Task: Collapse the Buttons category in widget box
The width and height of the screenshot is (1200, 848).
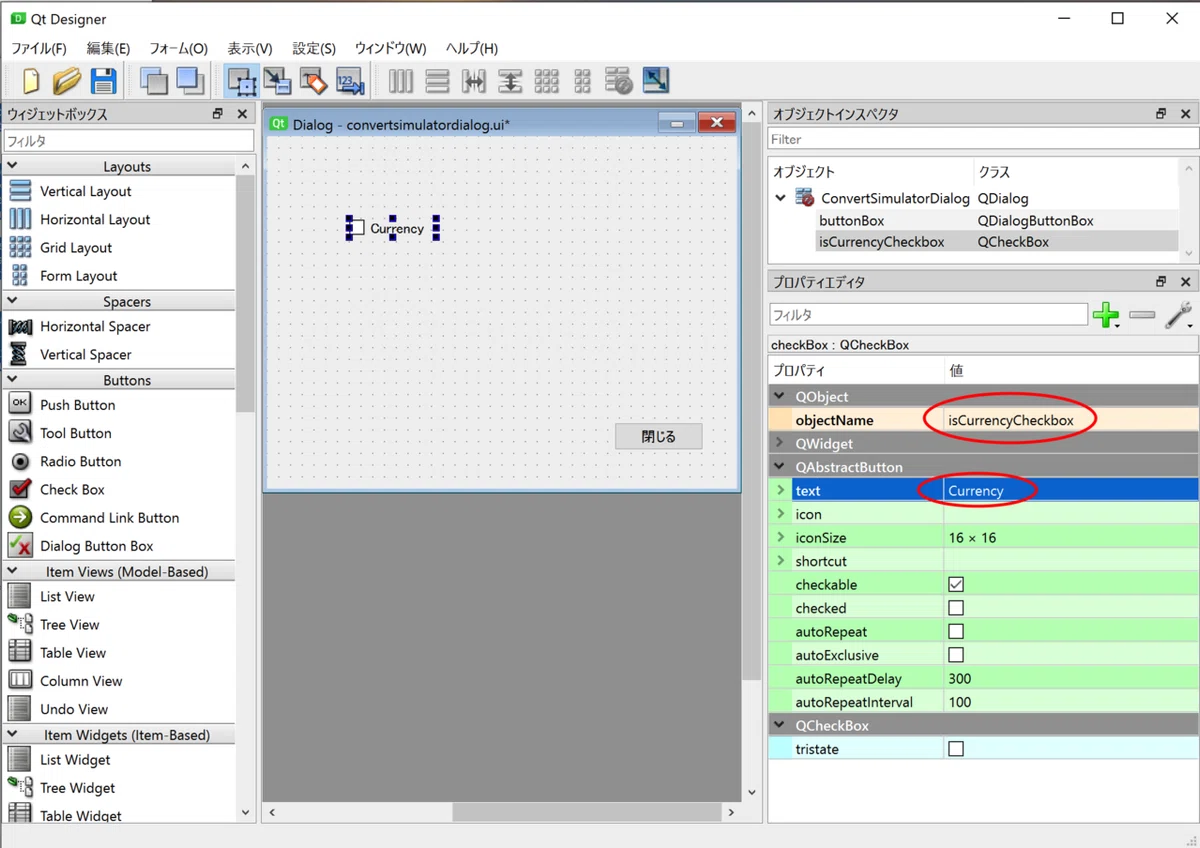Action: point(13,380)
